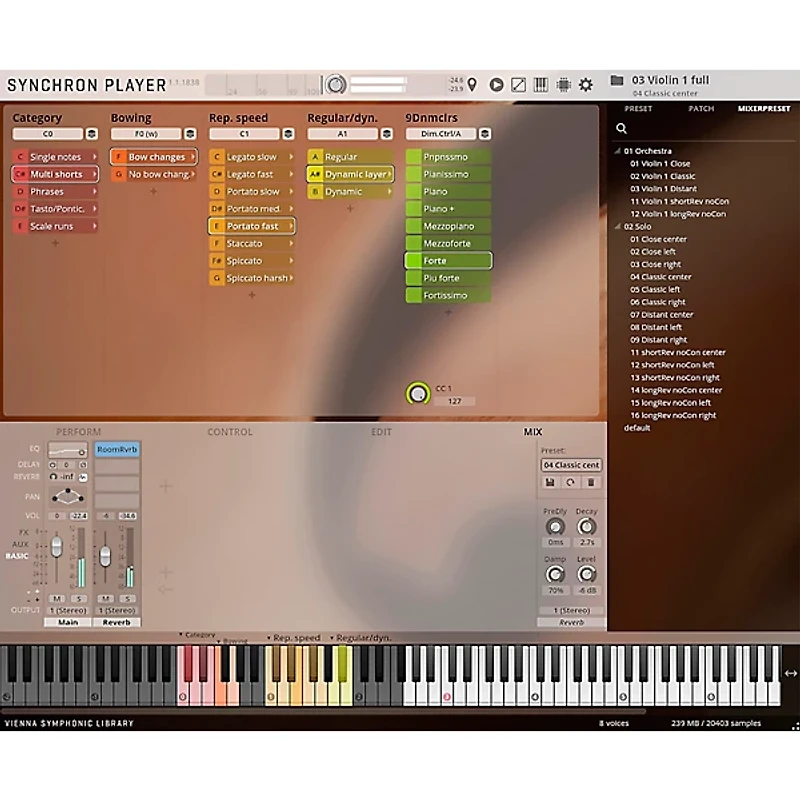Switch to the CONTROL tab

click(230, 432)
